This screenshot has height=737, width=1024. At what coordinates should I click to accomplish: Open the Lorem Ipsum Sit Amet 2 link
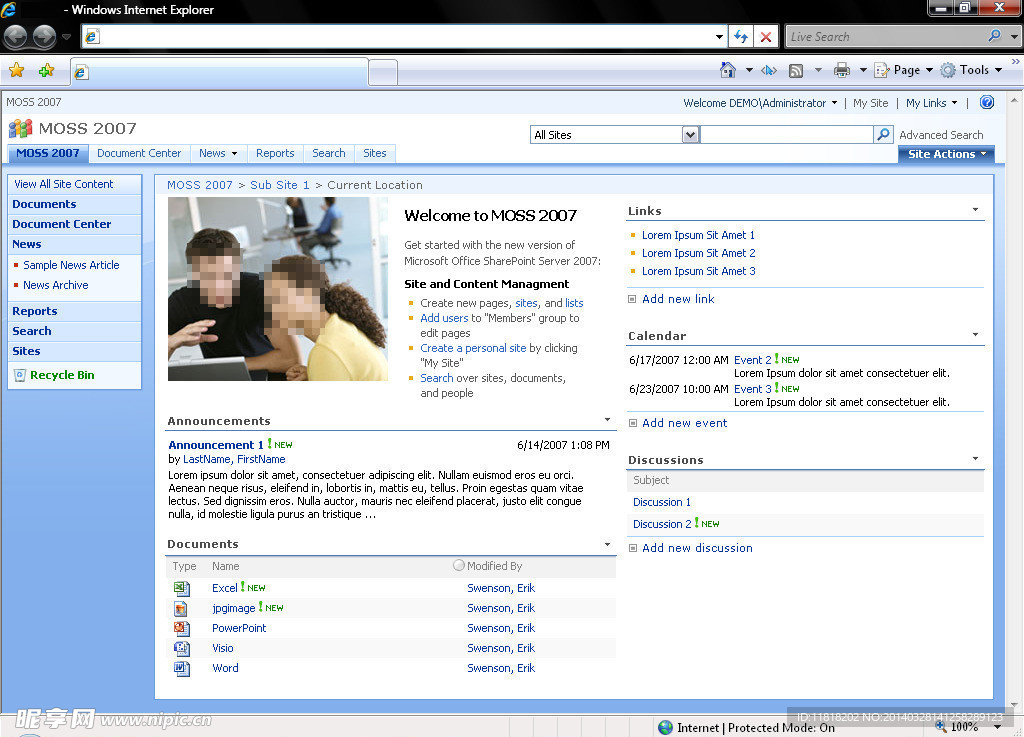click(698, 253)
